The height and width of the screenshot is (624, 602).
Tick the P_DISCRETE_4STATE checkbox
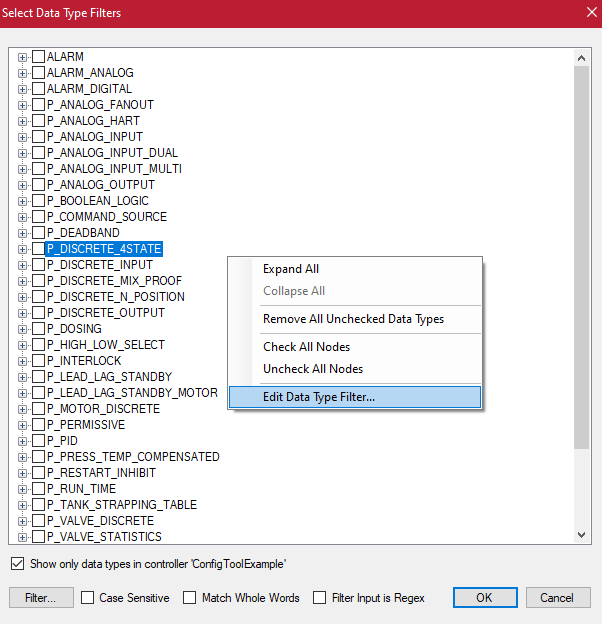(x=38, y=249)
